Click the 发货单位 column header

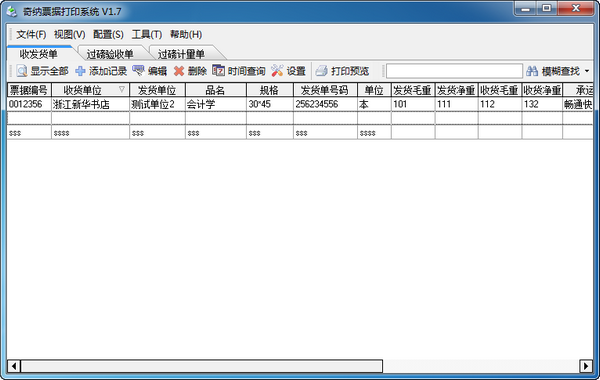157,90
